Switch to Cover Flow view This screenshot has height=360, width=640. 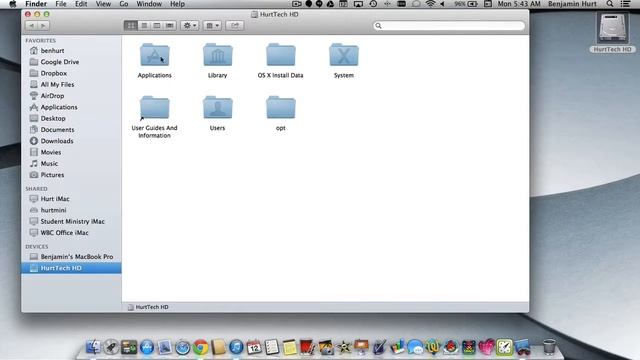coord(170,25)
